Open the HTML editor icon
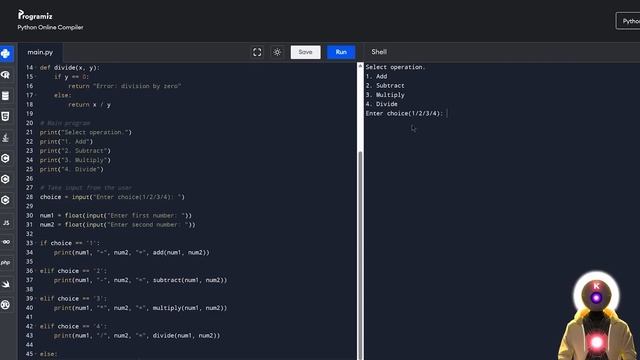Image resolution: width=640 pixels, height=360 pixels. click(6, 117)
